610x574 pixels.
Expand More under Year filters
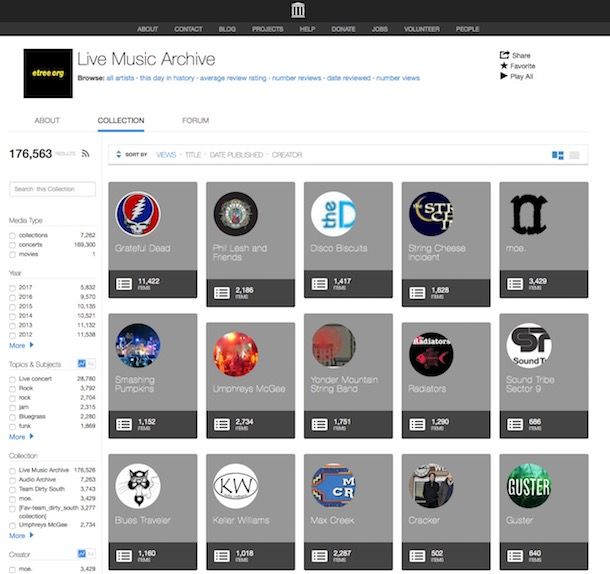[x=21, y=346]
